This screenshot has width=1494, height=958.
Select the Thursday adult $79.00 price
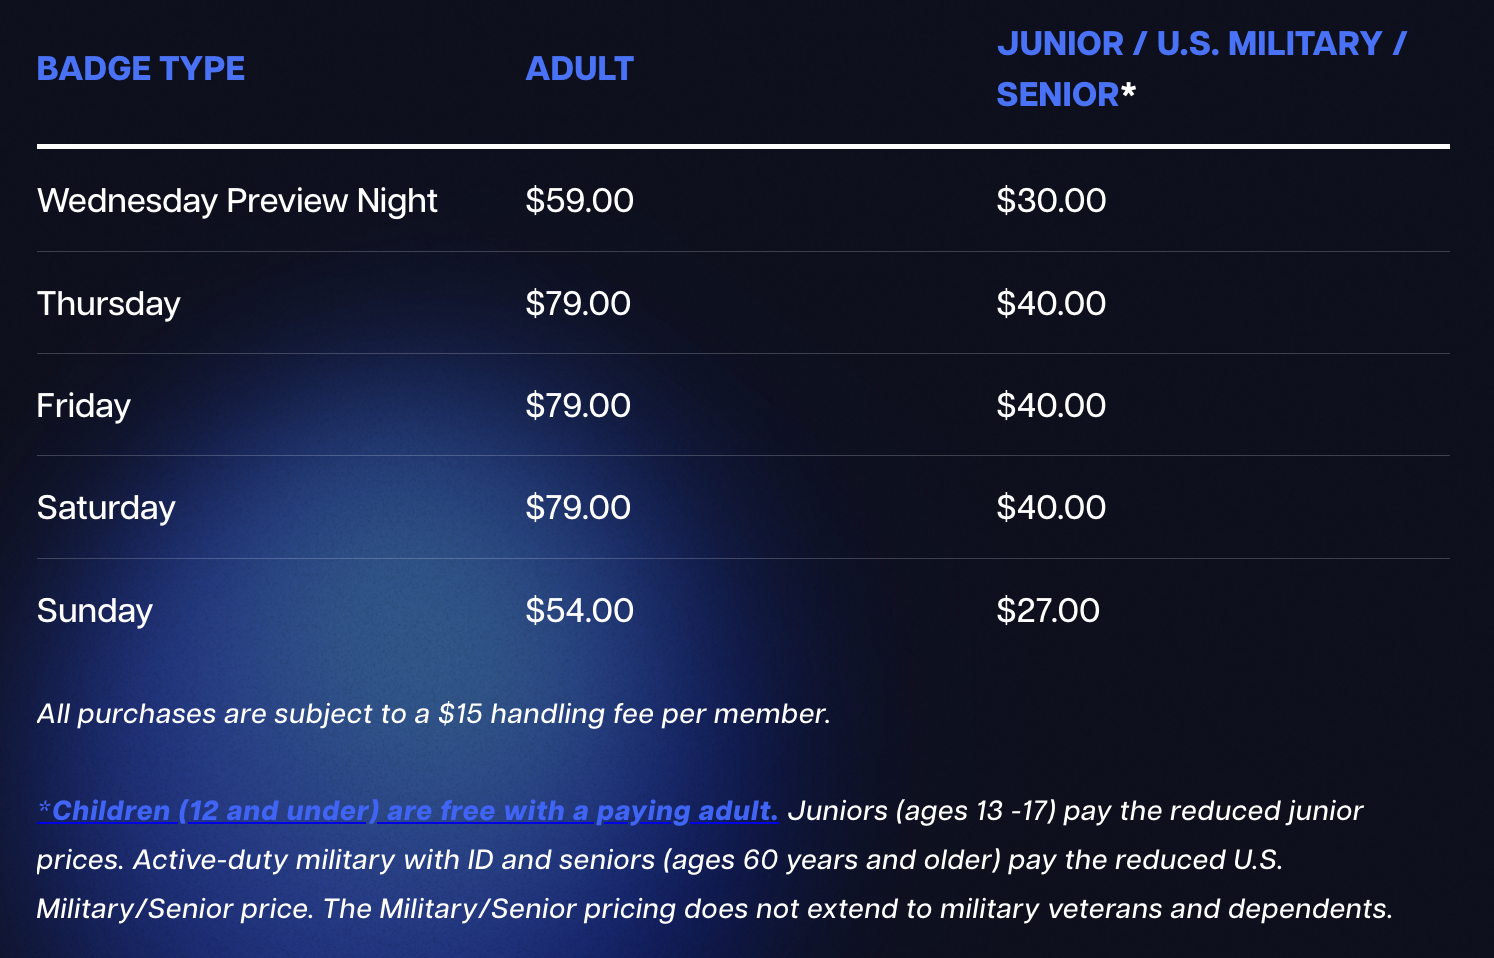click(x=578, y=303)
